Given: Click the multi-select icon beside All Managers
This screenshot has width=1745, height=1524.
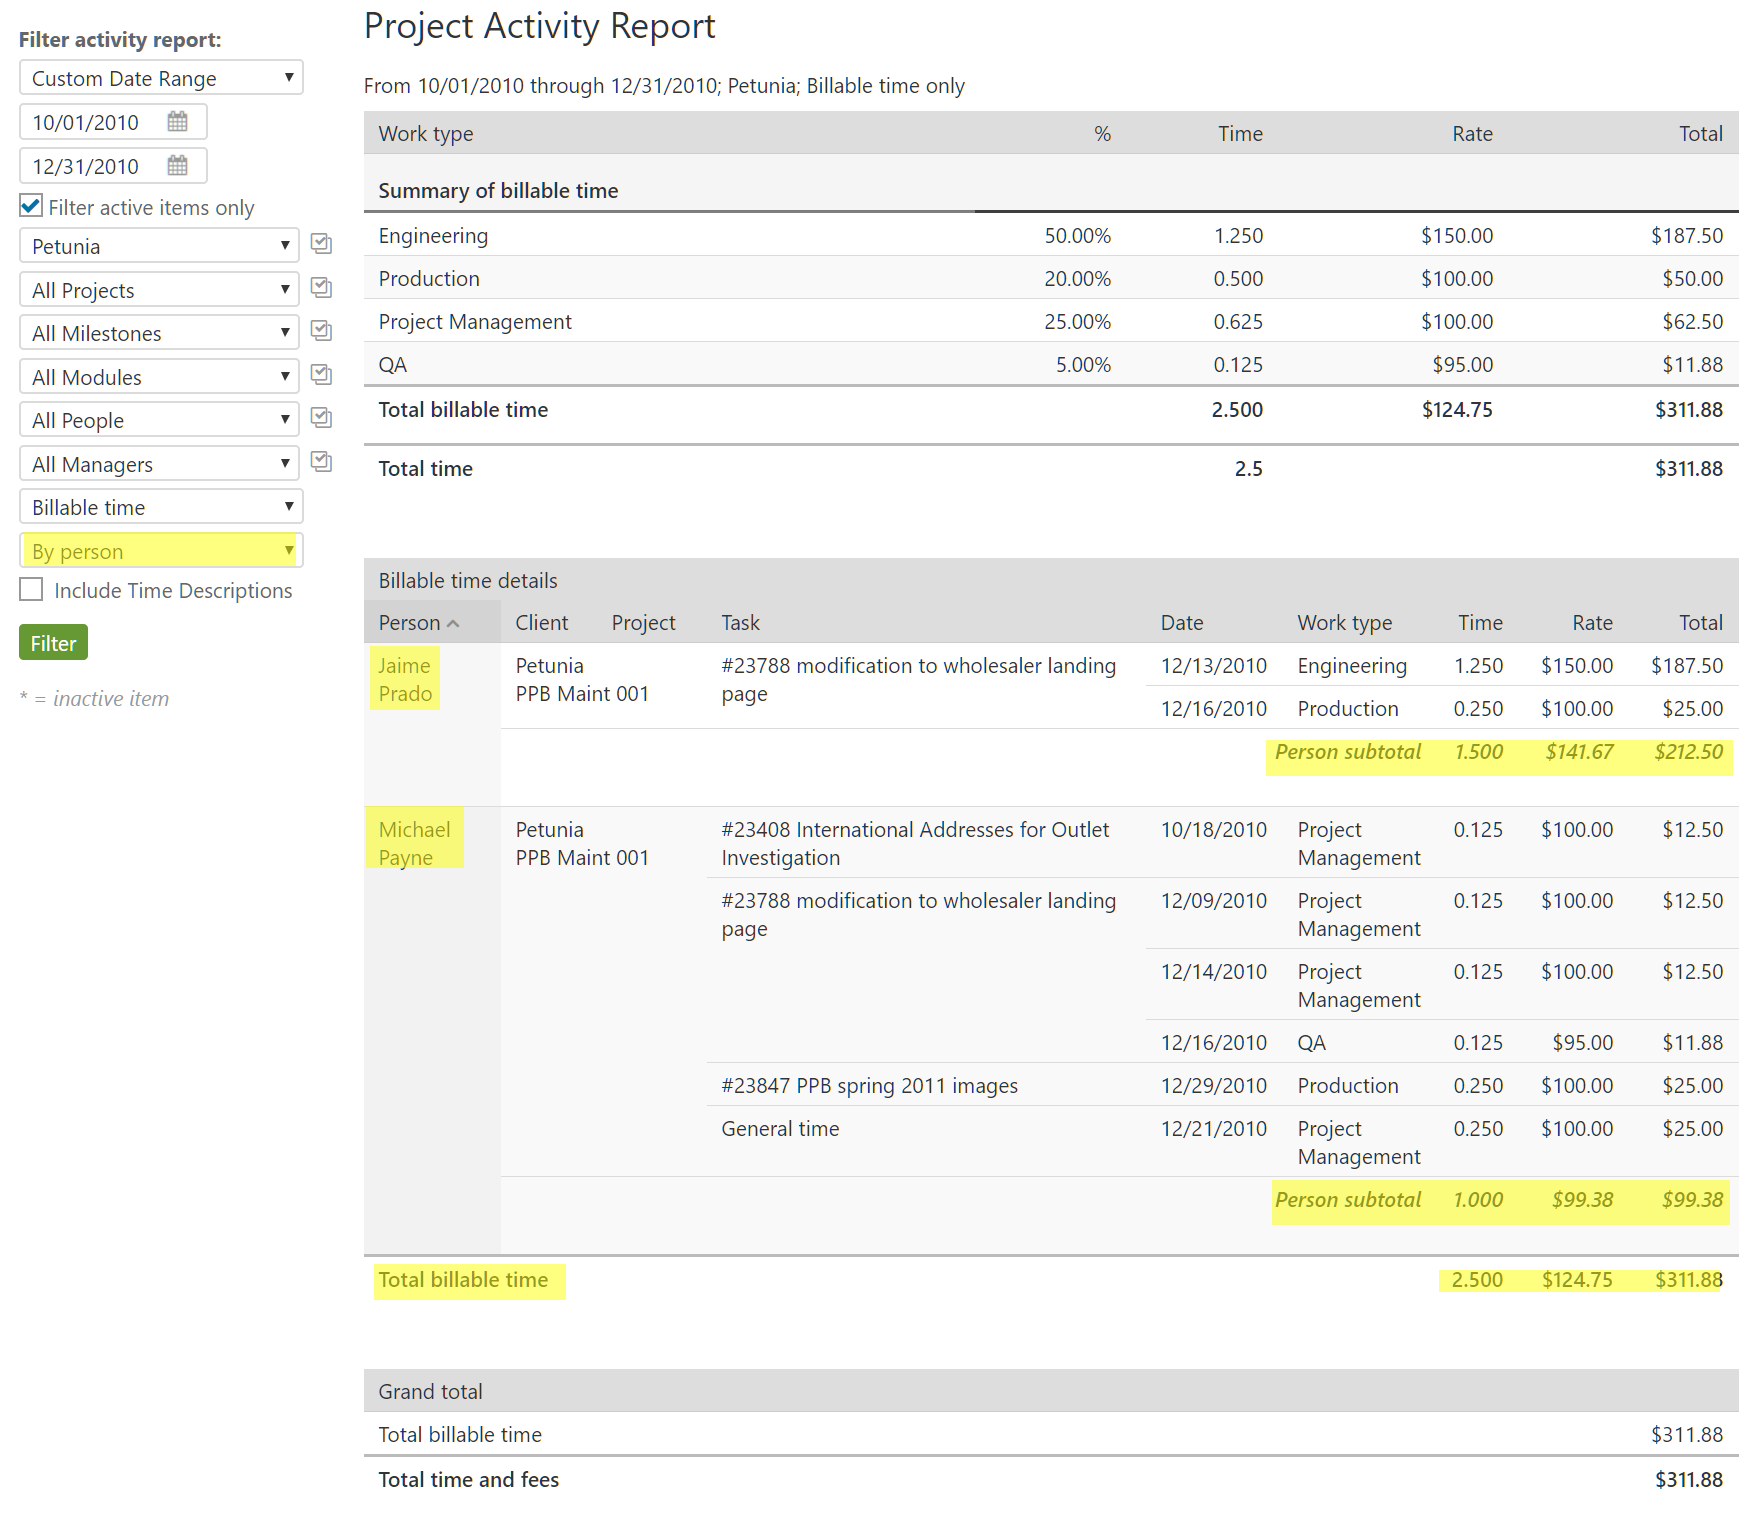Looking at the screenshot, I should coord(321,462).
